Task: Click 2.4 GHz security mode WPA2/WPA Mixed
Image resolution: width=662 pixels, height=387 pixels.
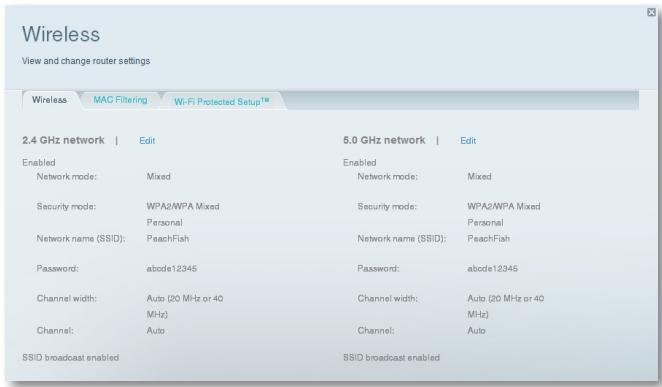Action: click(183, 214)
